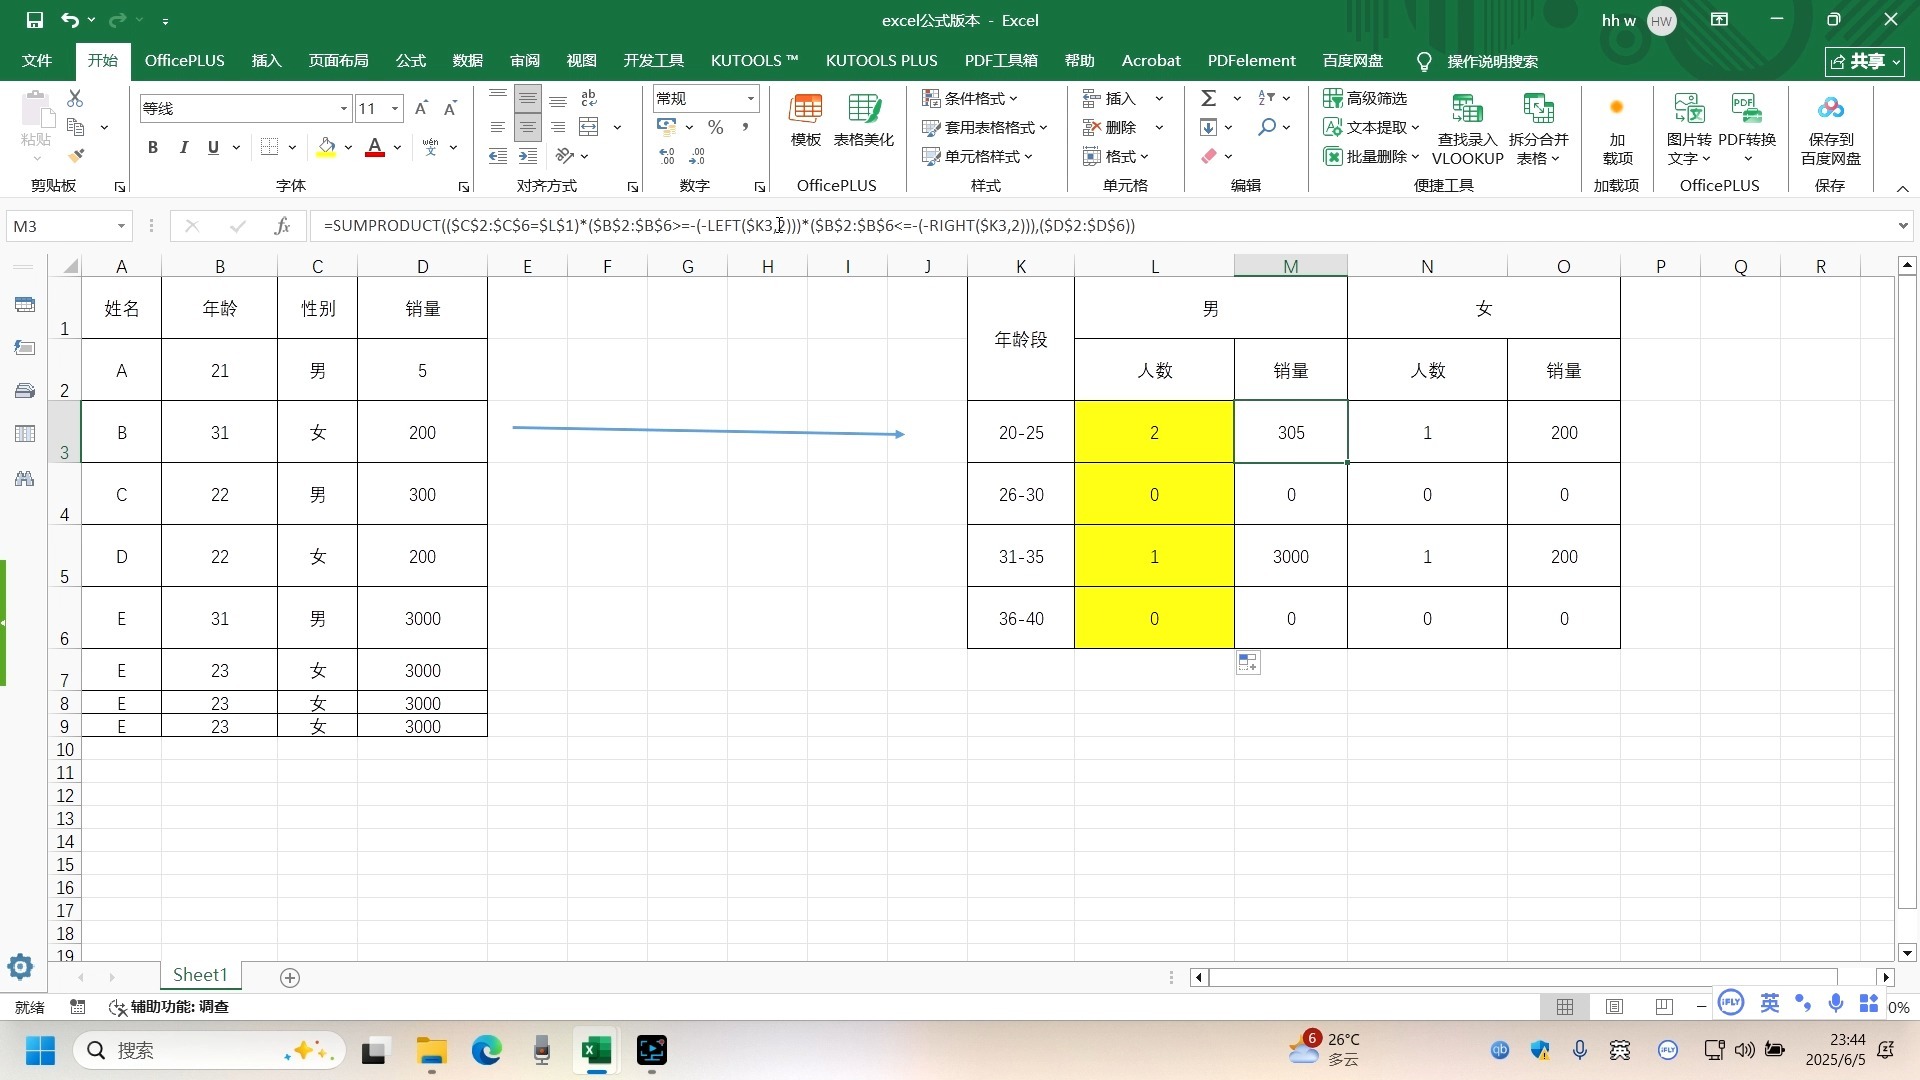Expand the Name Box dropdown
This screenshot has width=1920, height=1080.
[121, 226]
